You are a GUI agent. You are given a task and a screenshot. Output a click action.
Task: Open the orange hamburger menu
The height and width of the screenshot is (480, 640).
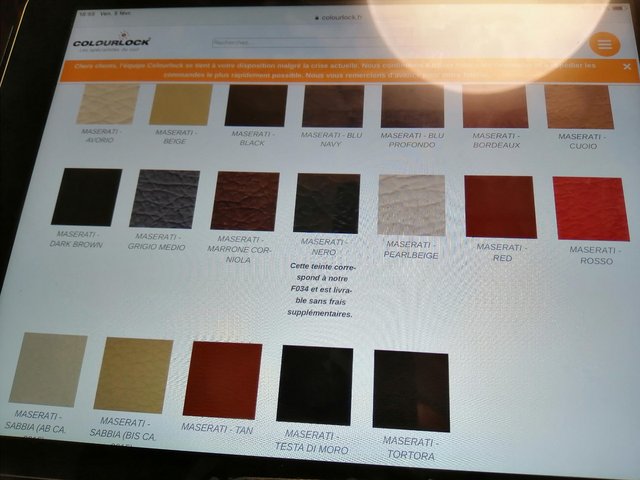coord(605,44)
